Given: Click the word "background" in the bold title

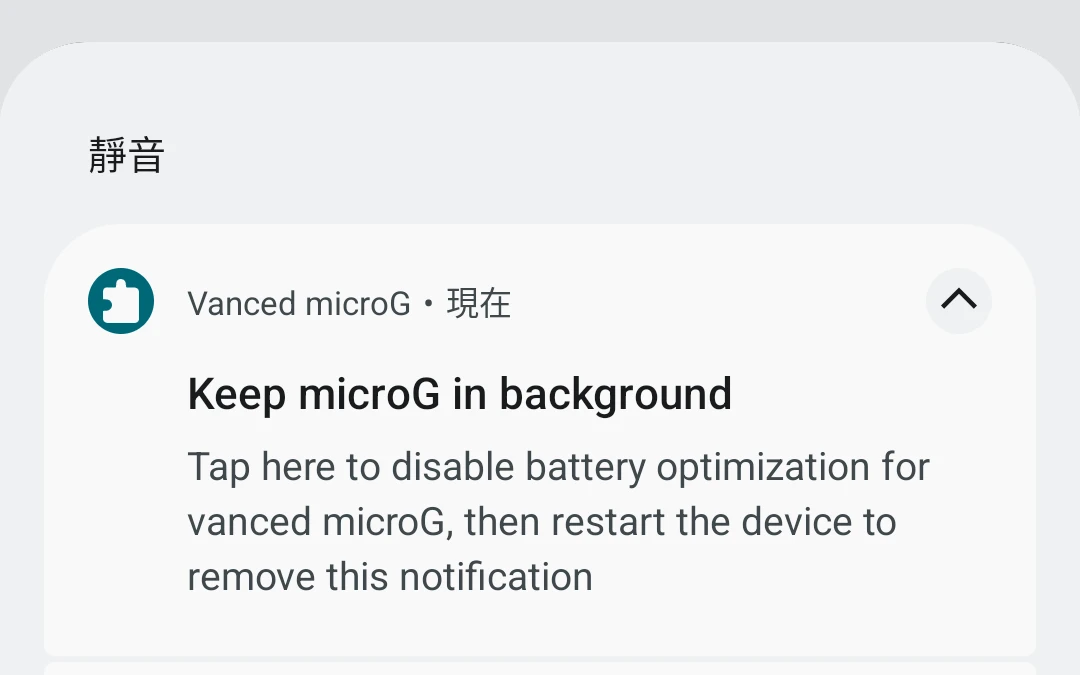Looking at the screenshot, I should 615,395.
